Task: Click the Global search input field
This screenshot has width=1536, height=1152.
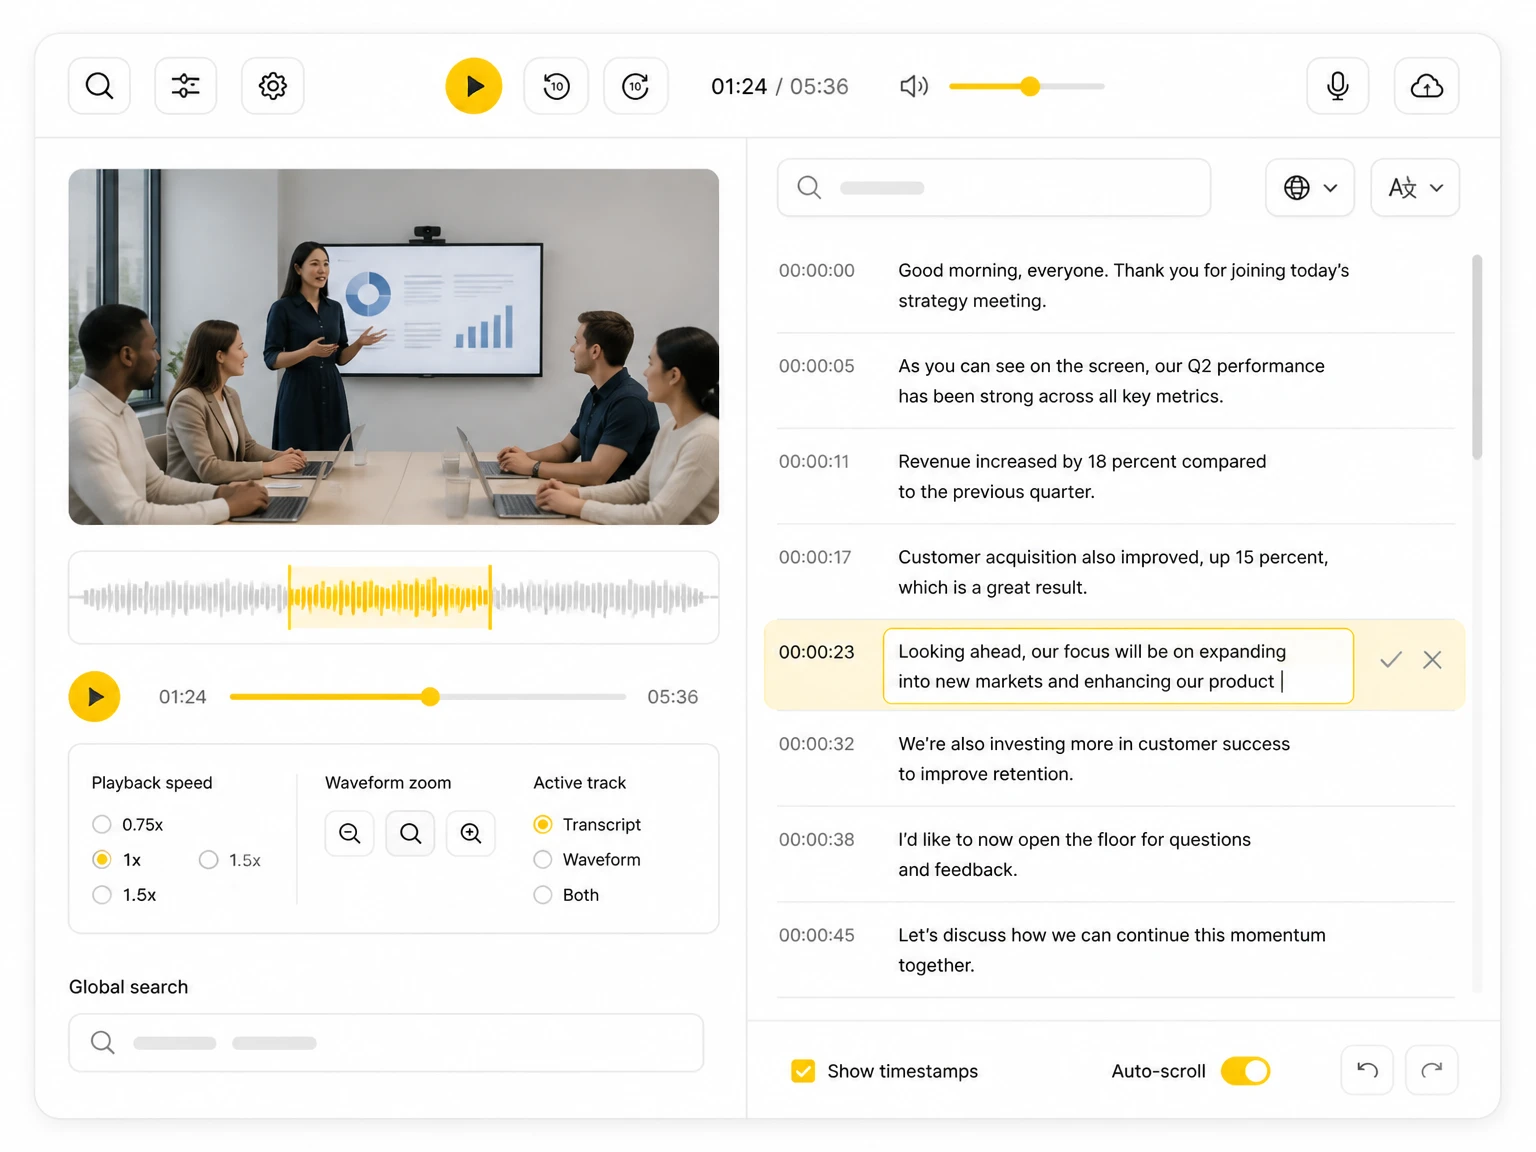Action: 386,1043
